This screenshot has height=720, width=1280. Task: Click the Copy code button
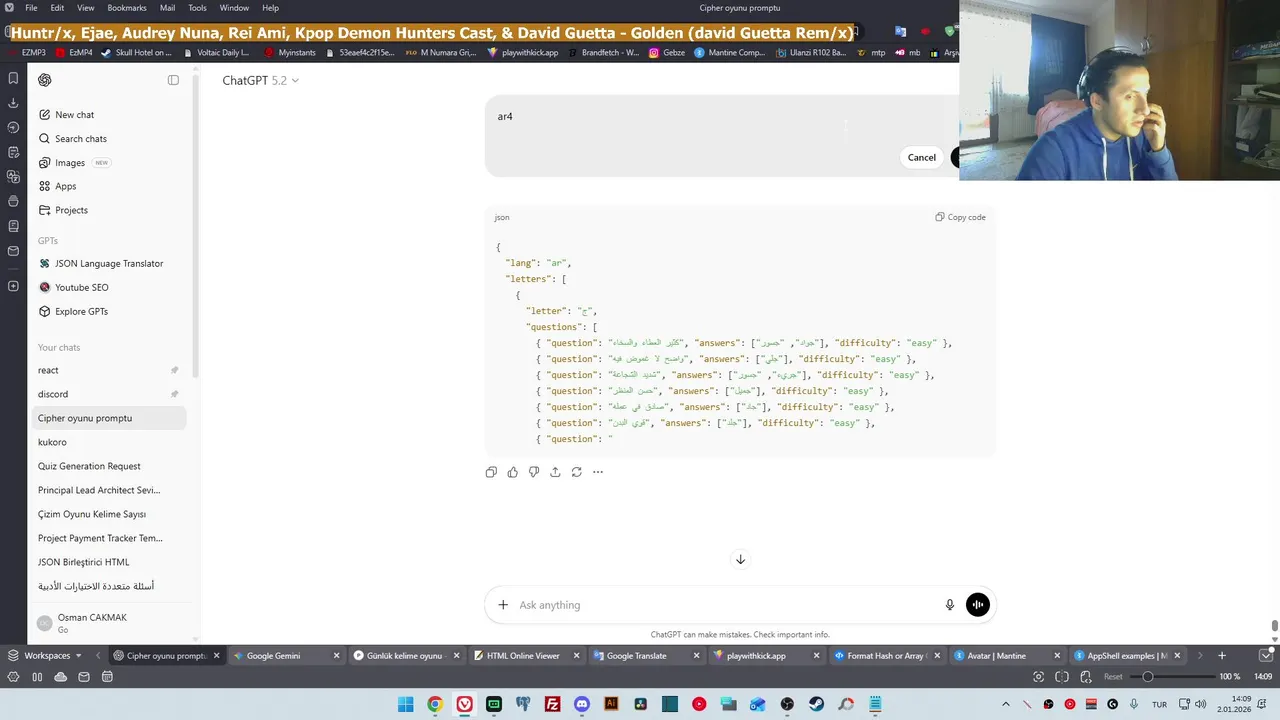click(x=960, y=217)
